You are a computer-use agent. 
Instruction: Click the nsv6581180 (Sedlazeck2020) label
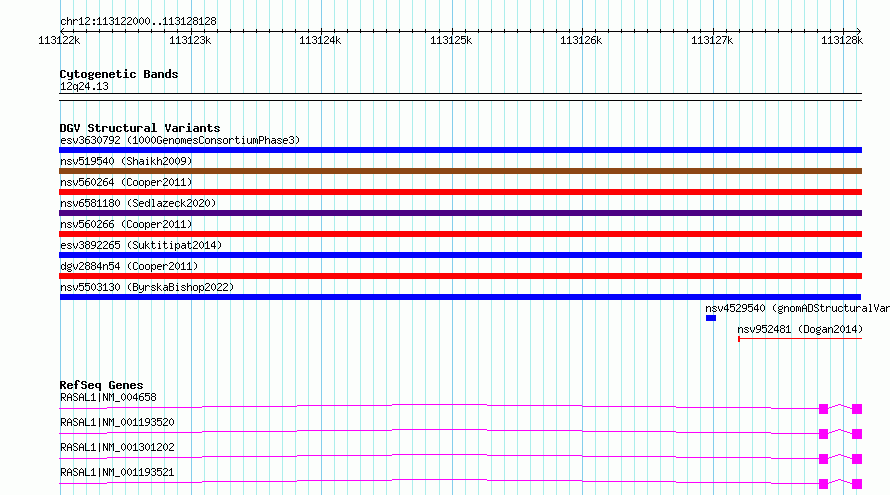[x=138, y=203]
